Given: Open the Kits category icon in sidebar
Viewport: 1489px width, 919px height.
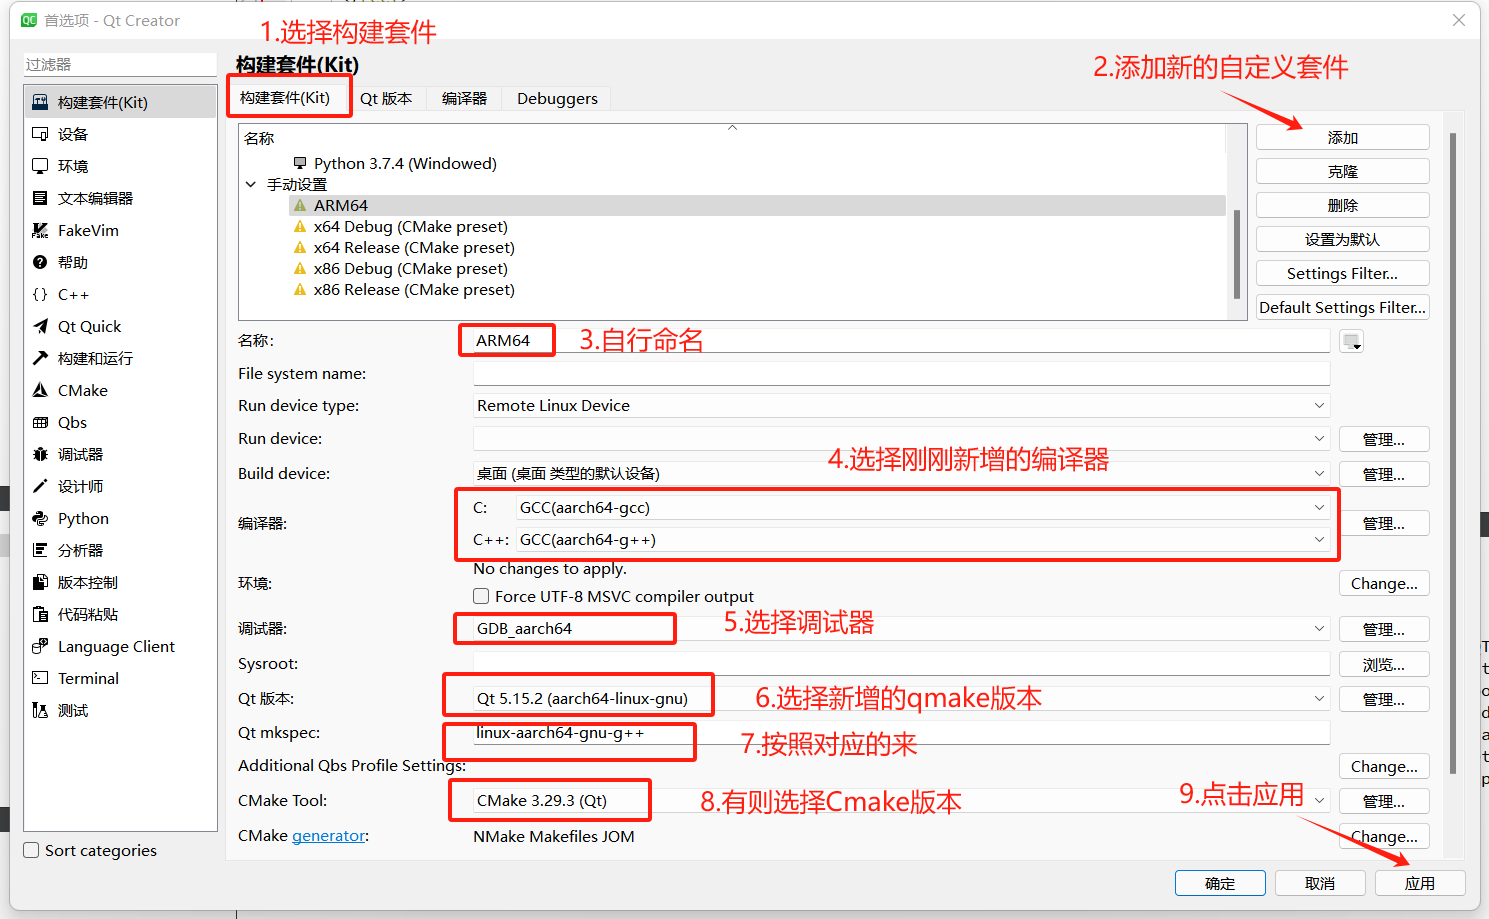Looking at the screenshot, I should pyautogui.click(x=40, y=102).
